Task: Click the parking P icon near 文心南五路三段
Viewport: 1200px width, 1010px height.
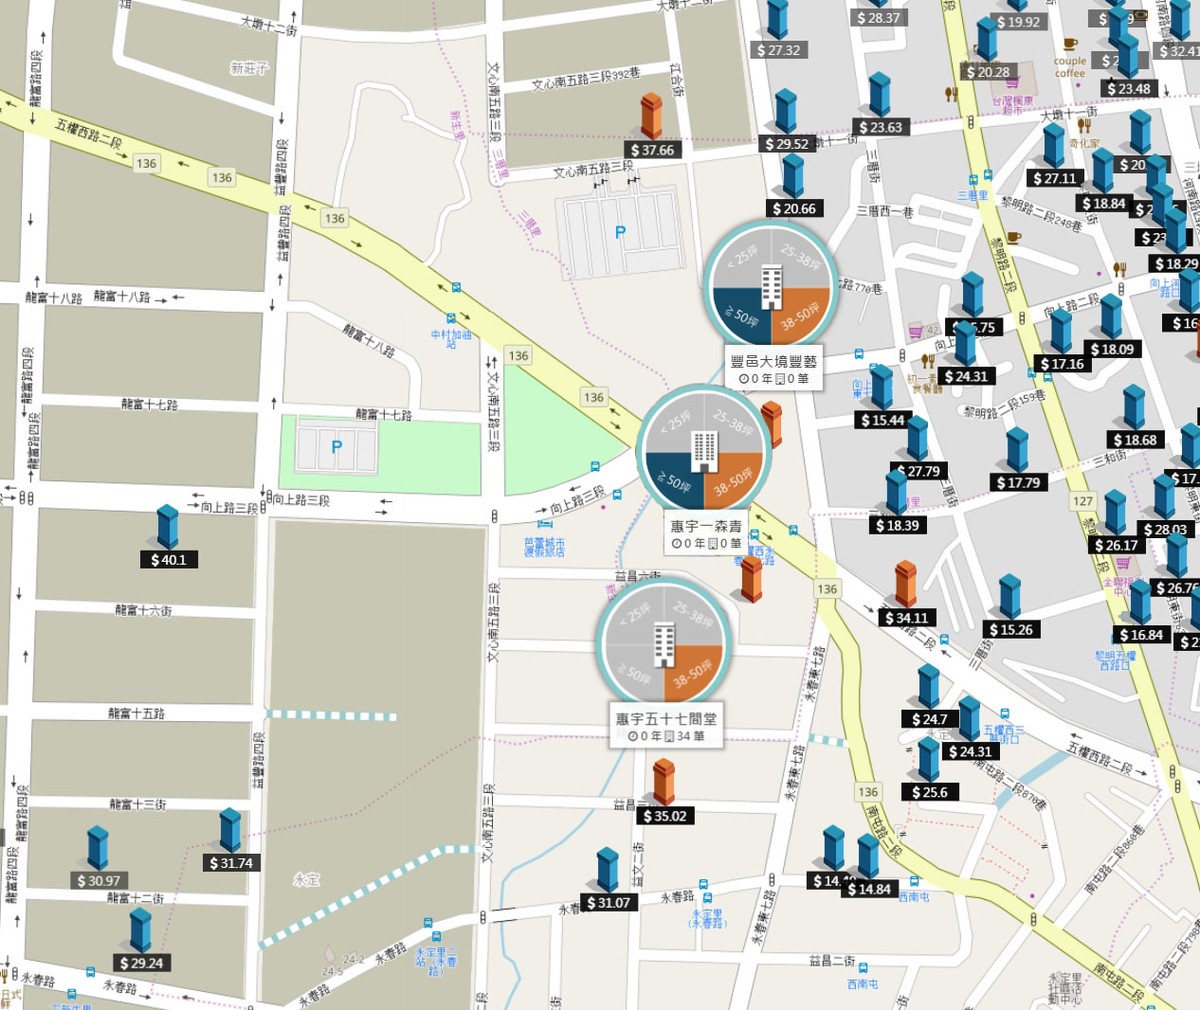Action: coord(620,232)
